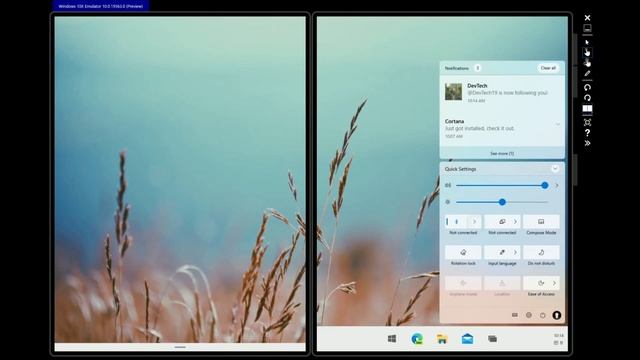Open File Explorer from taskbar

coord(442,339)
